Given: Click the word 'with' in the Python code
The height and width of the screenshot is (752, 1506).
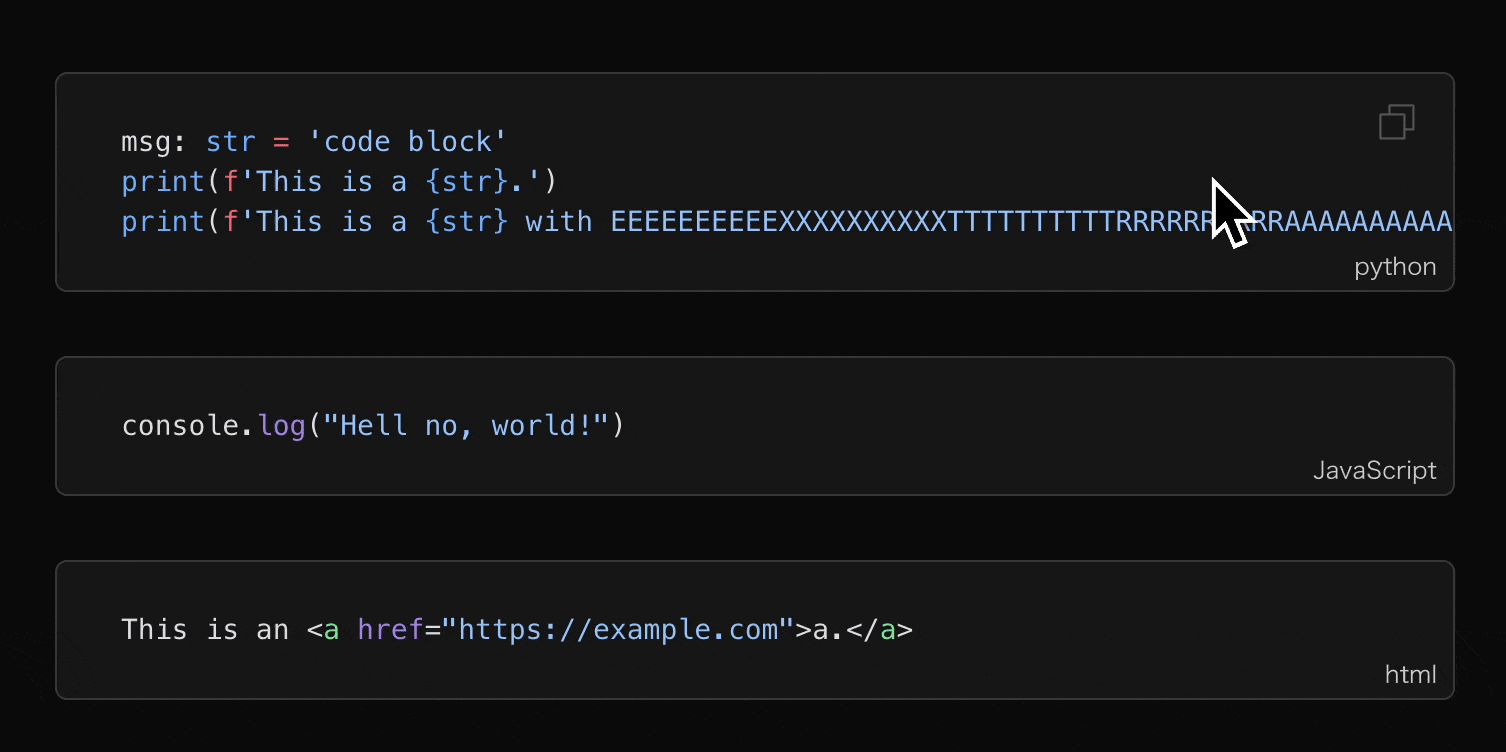Looking at the screenshot, I should [x=558, y=222].
